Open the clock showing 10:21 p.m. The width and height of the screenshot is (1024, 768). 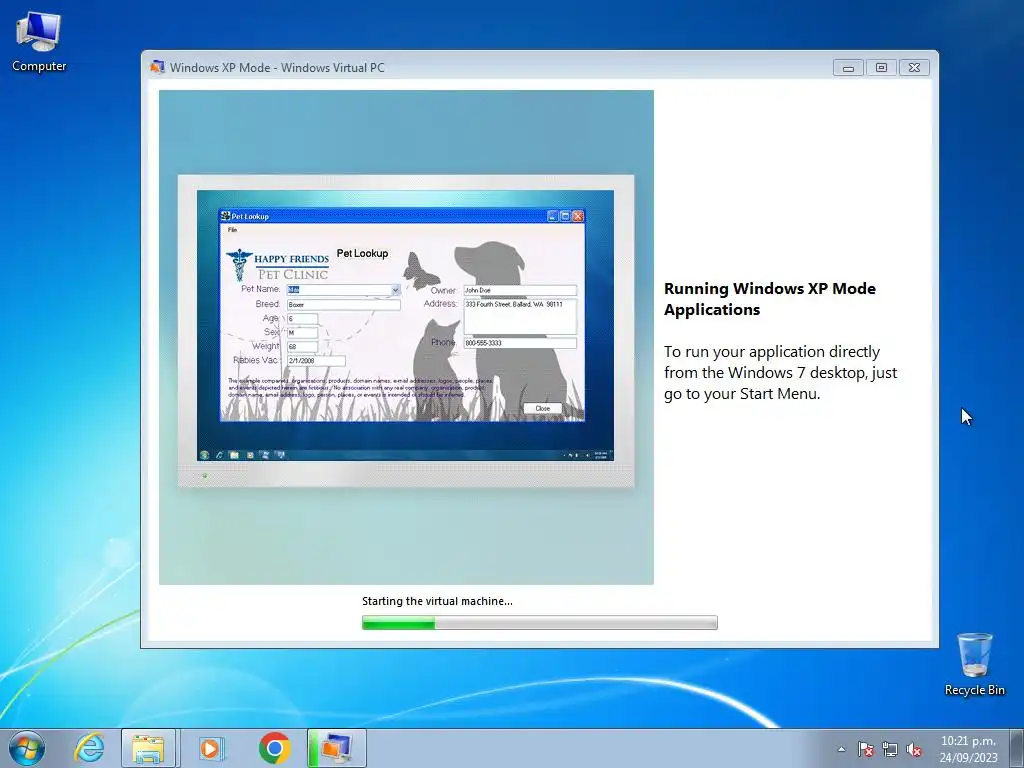click(968, 749)
